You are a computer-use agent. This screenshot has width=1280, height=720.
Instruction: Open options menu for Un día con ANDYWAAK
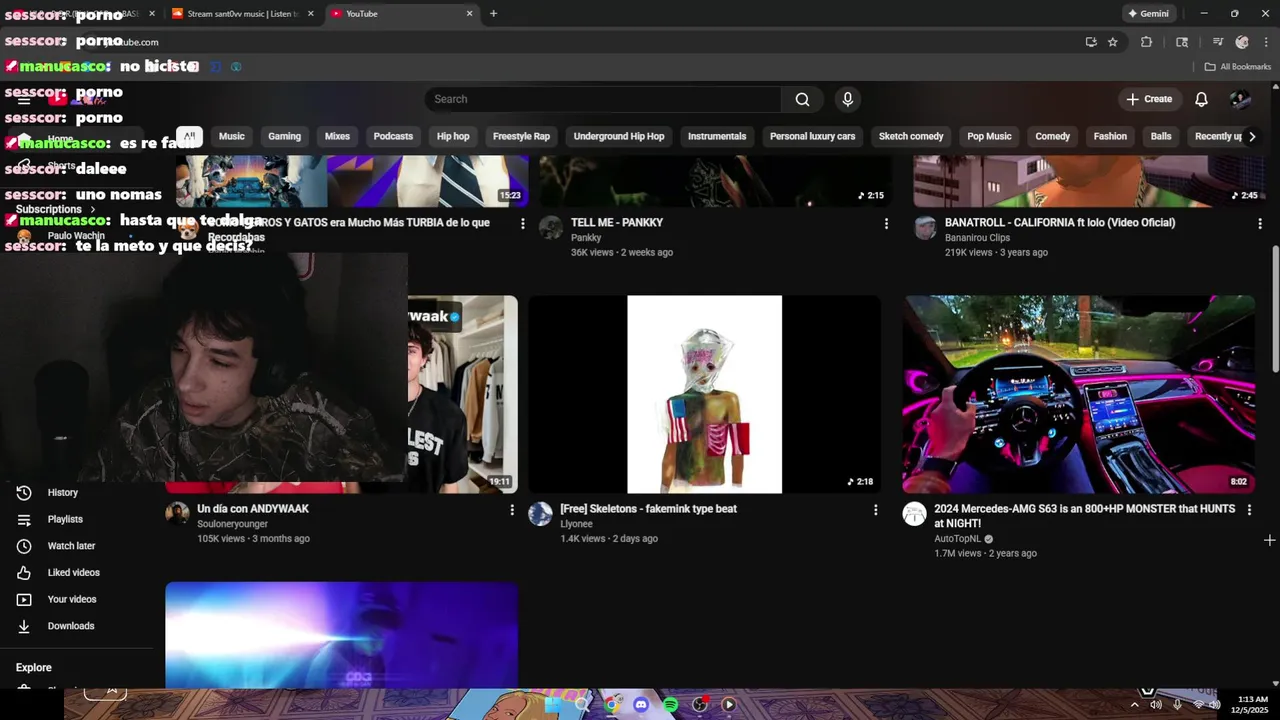click(x=512, y=510)
